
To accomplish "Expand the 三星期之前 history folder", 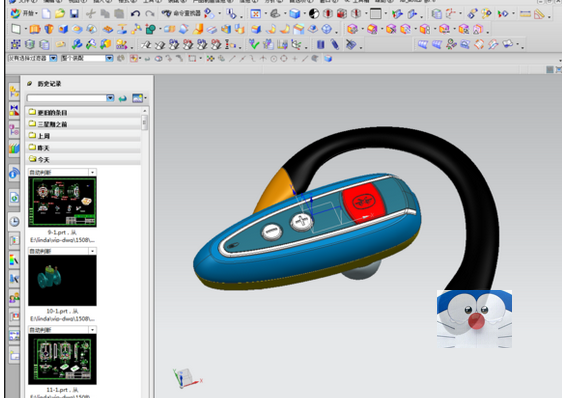I will 83,124.
